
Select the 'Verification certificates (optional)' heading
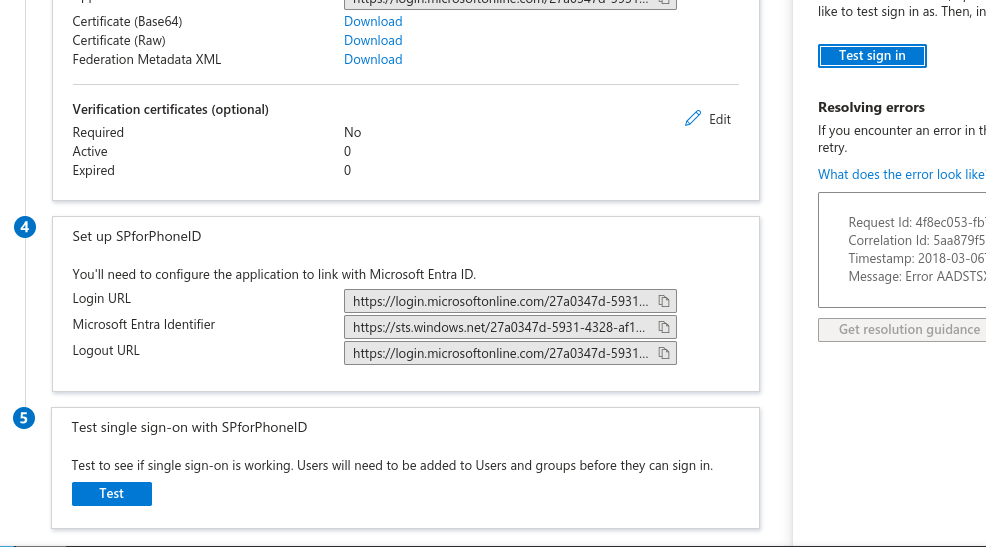170,109
